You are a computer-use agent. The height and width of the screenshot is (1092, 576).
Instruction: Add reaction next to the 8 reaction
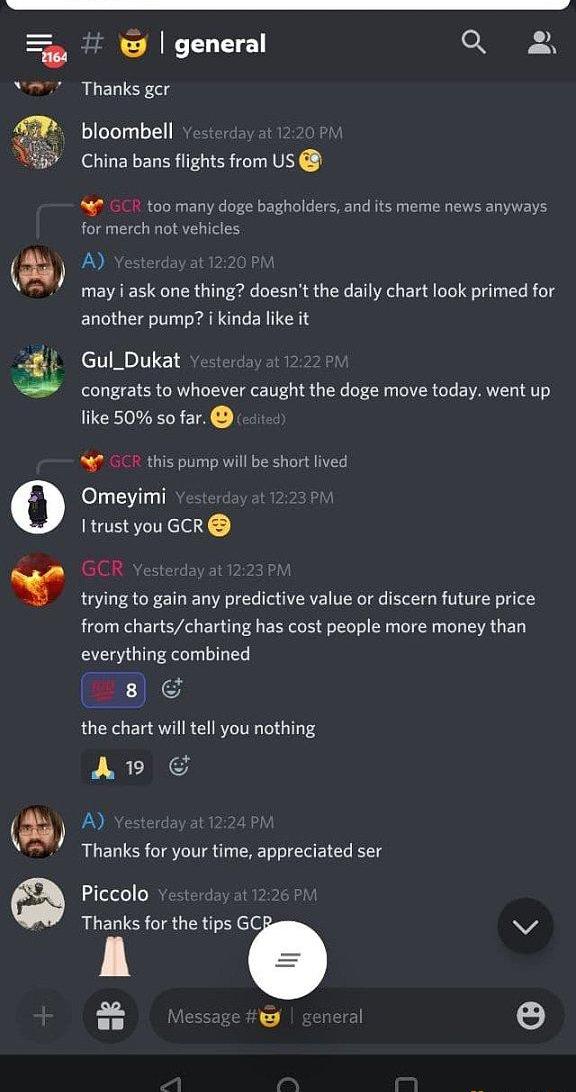pos(172,689)
